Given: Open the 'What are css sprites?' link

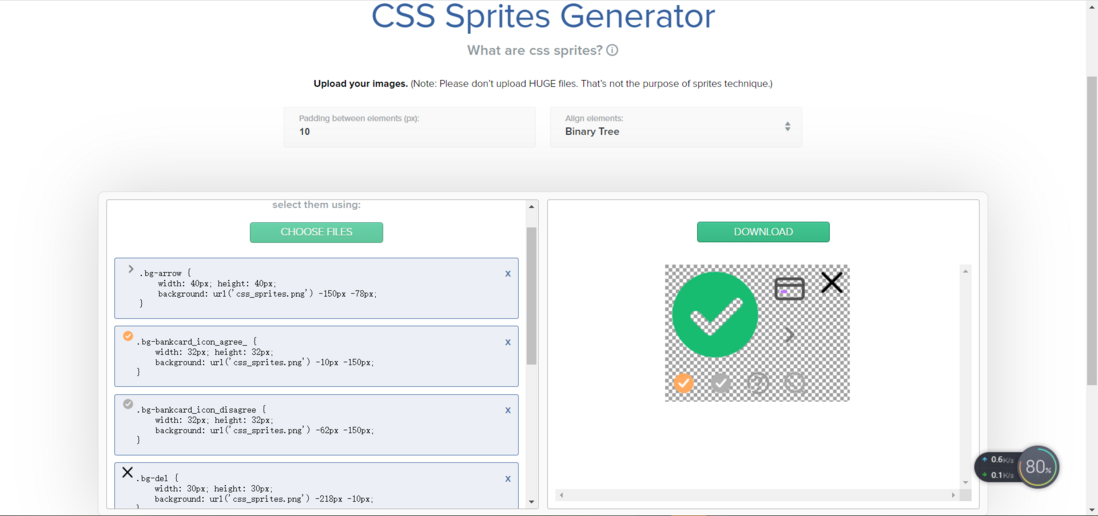Looking at the screenshot, I should click(x=535, y=50).
